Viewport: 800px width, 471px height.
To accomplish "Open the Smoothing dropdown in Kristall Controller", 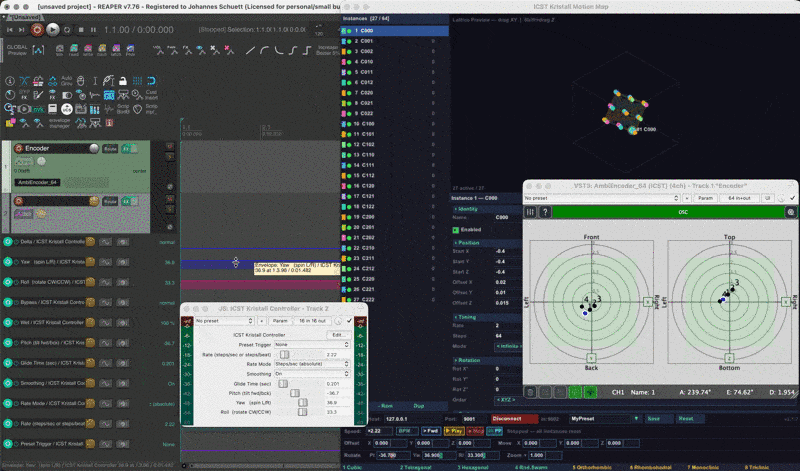I will [x=312, y=374].
